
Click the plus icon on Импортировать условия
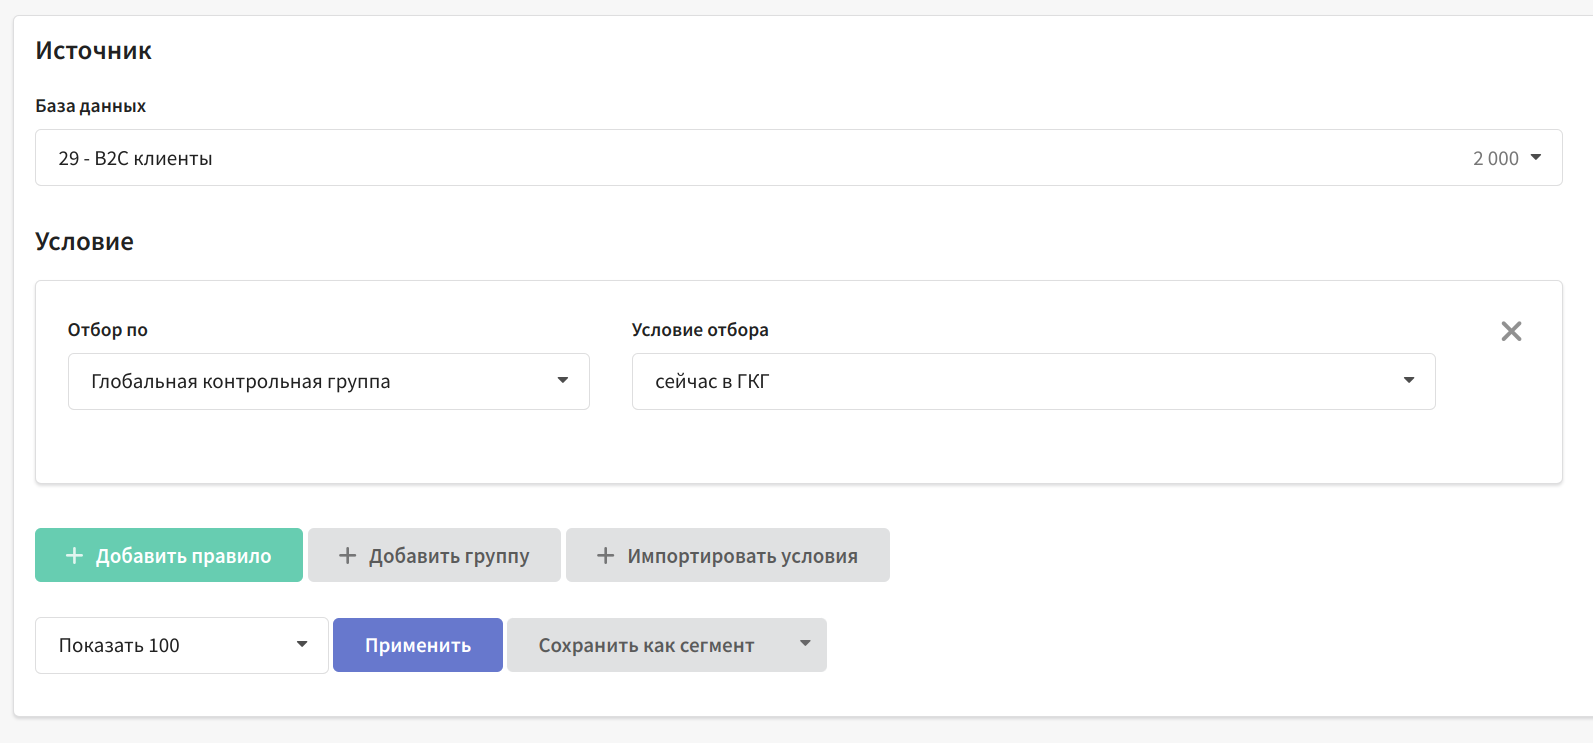[x=605, y=555]
